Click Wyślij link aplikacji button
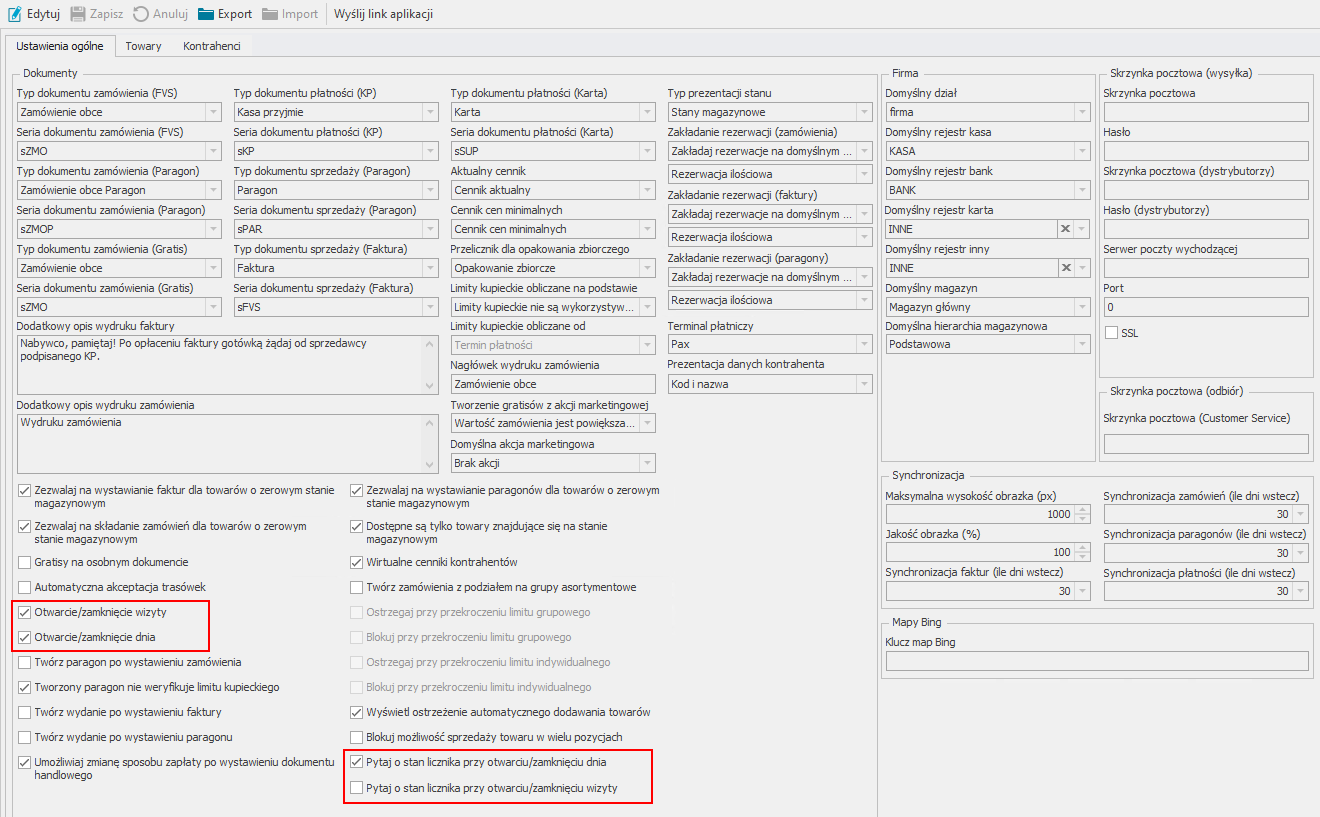Screen dimensions: 1320x817 pos(383,14)
